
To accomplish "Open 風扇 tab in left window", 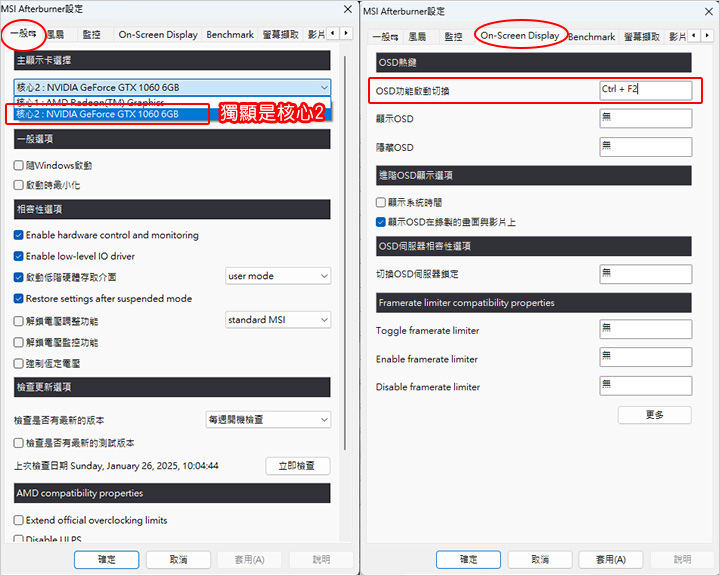I will click(56, 34).
